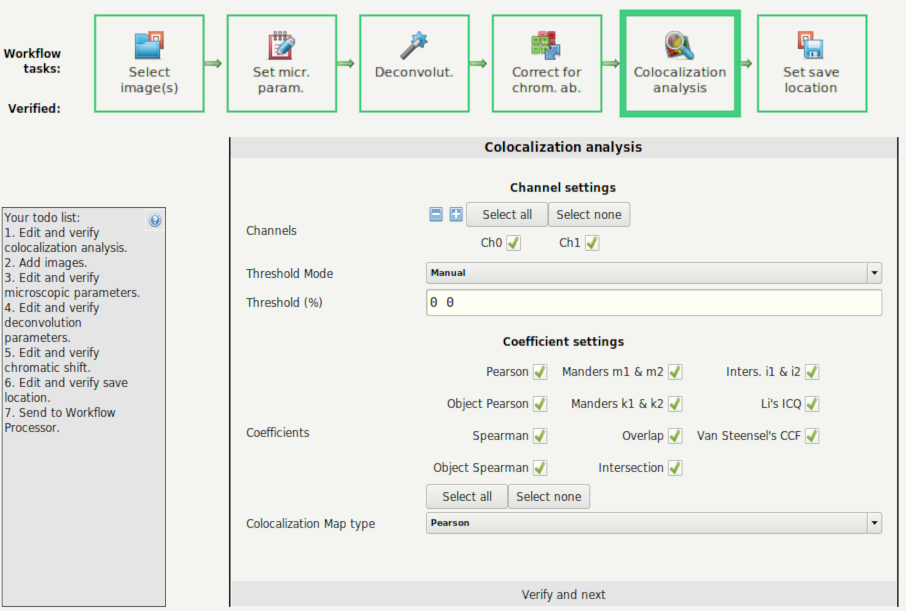Image resolution: width=906 pixels, height=611 pixels.
Task: Click the Deconvolution wizard wand icon
Action: pyautogui.click(x=414, y=46)
